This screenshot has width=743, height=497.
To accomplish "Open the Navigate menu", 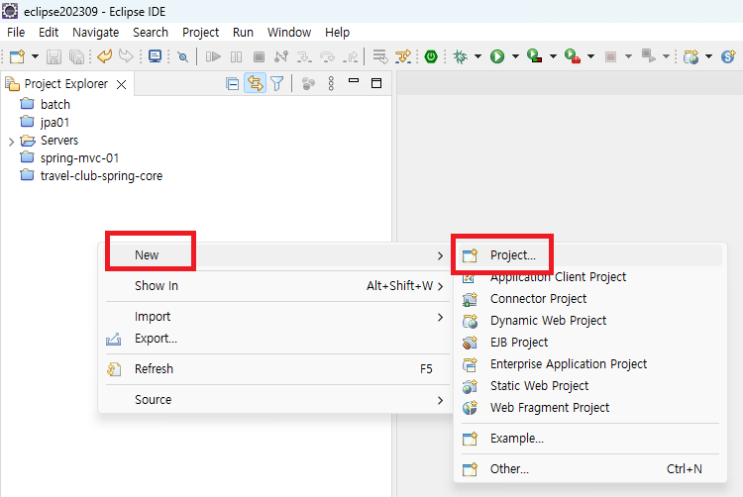I will [x=95, y=32].
